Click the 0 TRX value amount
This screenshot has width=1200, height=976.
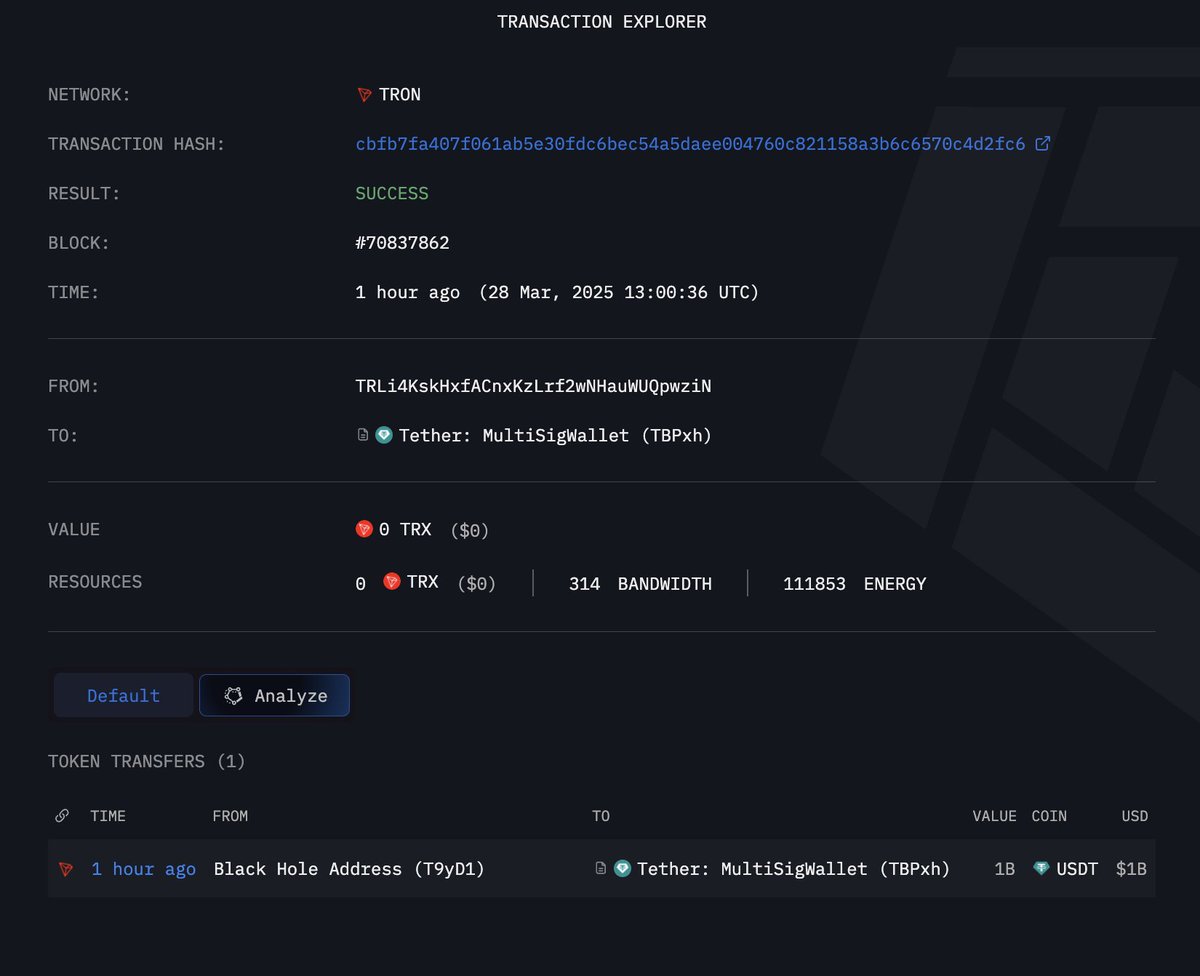pyautogui.click(x=405, y=529)
